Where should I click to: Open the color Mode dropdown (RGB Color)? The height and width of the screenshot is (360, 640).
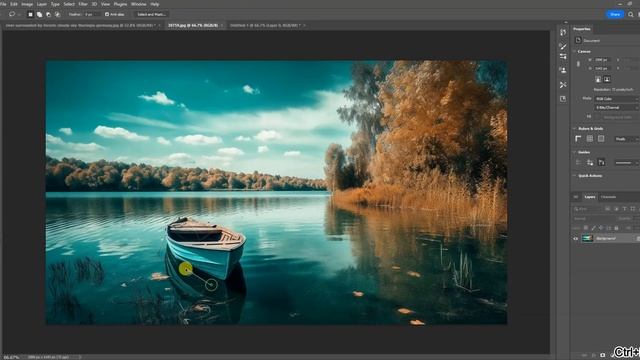[617, 99]
